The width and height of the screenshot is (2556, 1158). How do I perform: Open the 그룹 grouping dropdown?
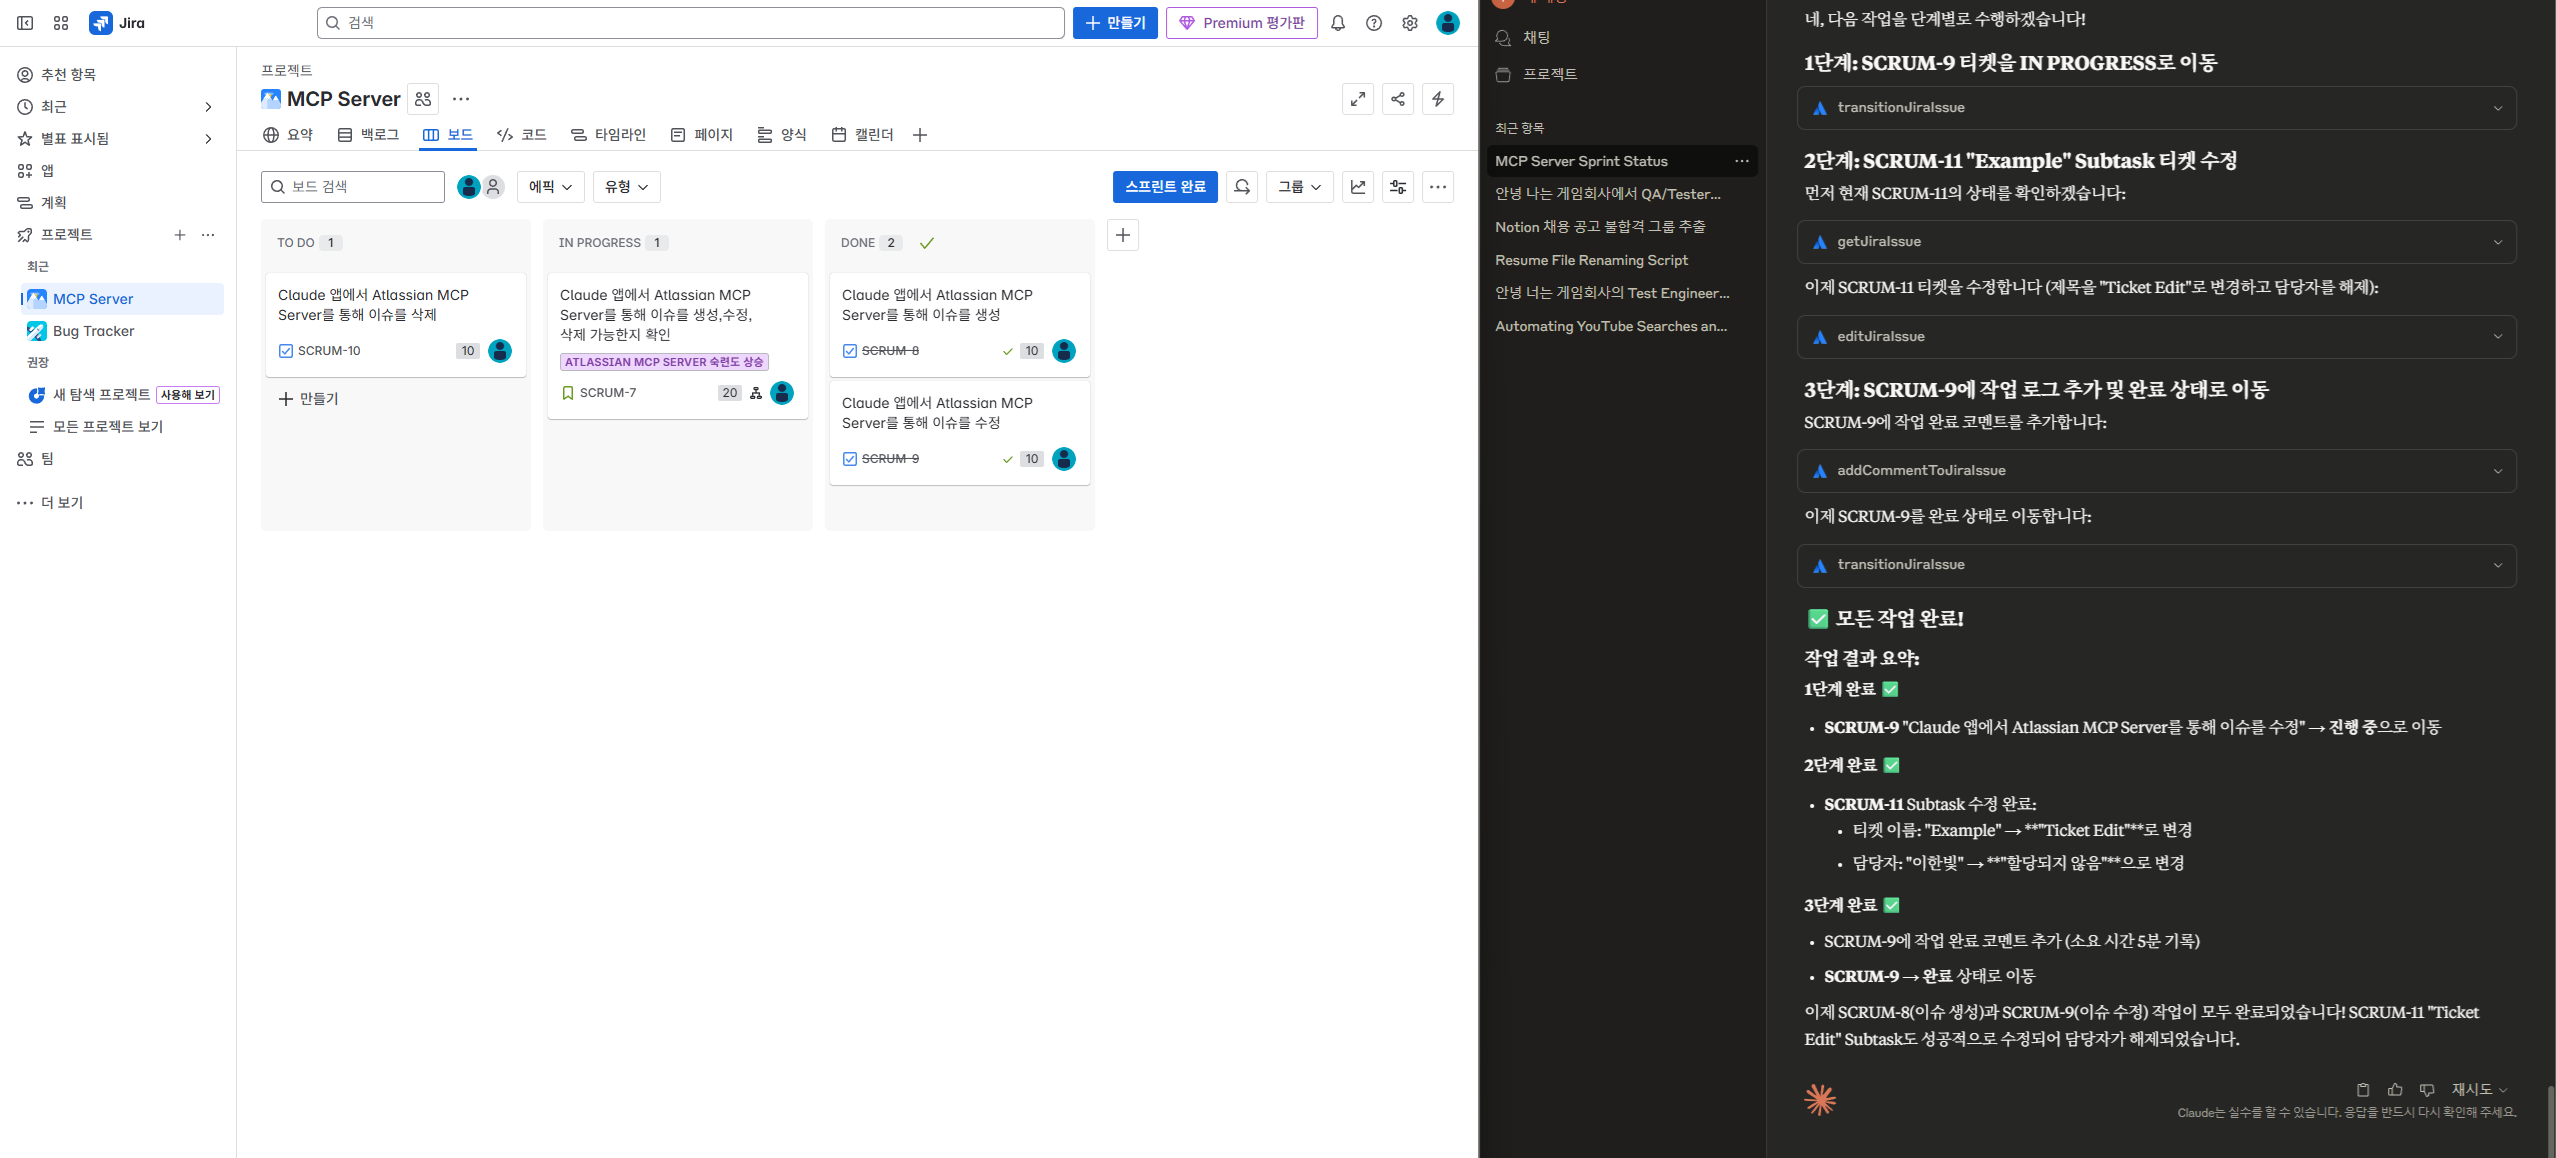1300,187
